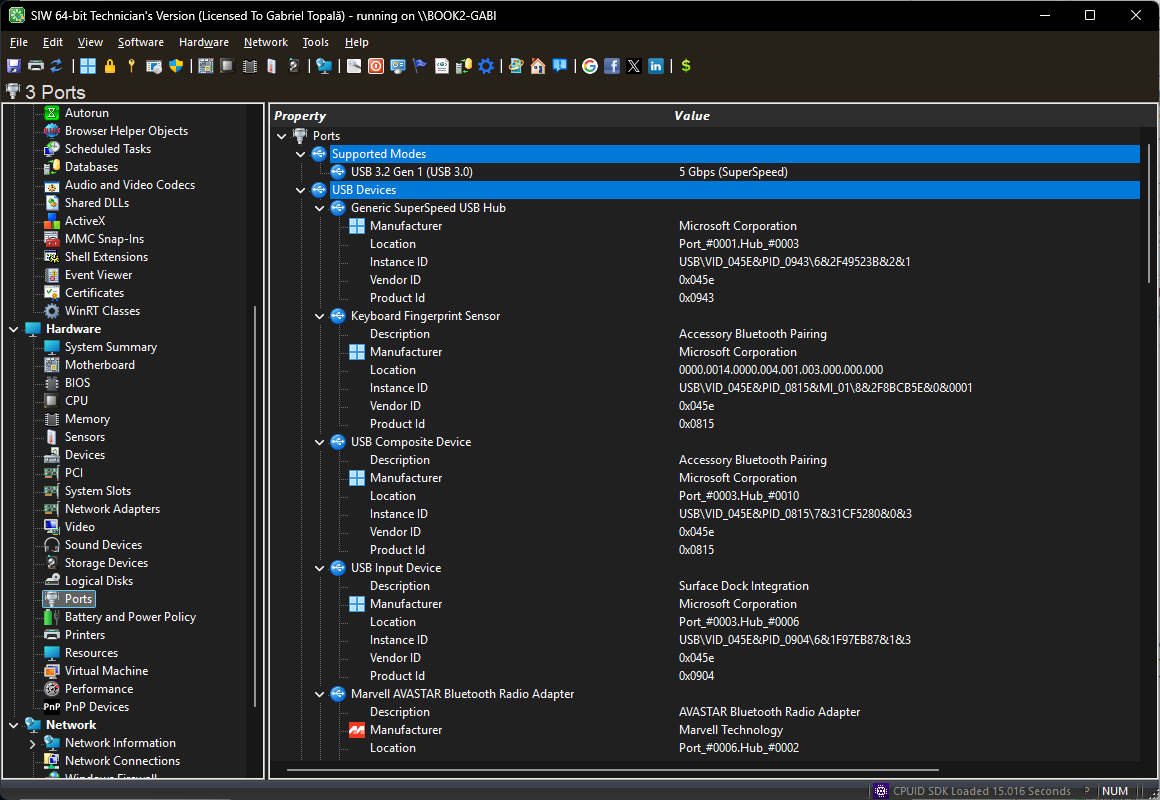Collapse the Network tree section
The height and width of the screenshot is (800, 1160).
click(14, 725)
